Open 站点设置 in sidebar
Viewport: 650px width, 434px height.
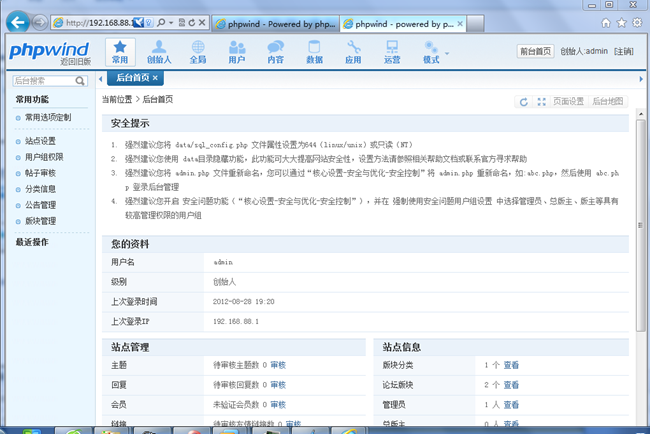pyautogui.click(x=40, y=141)
